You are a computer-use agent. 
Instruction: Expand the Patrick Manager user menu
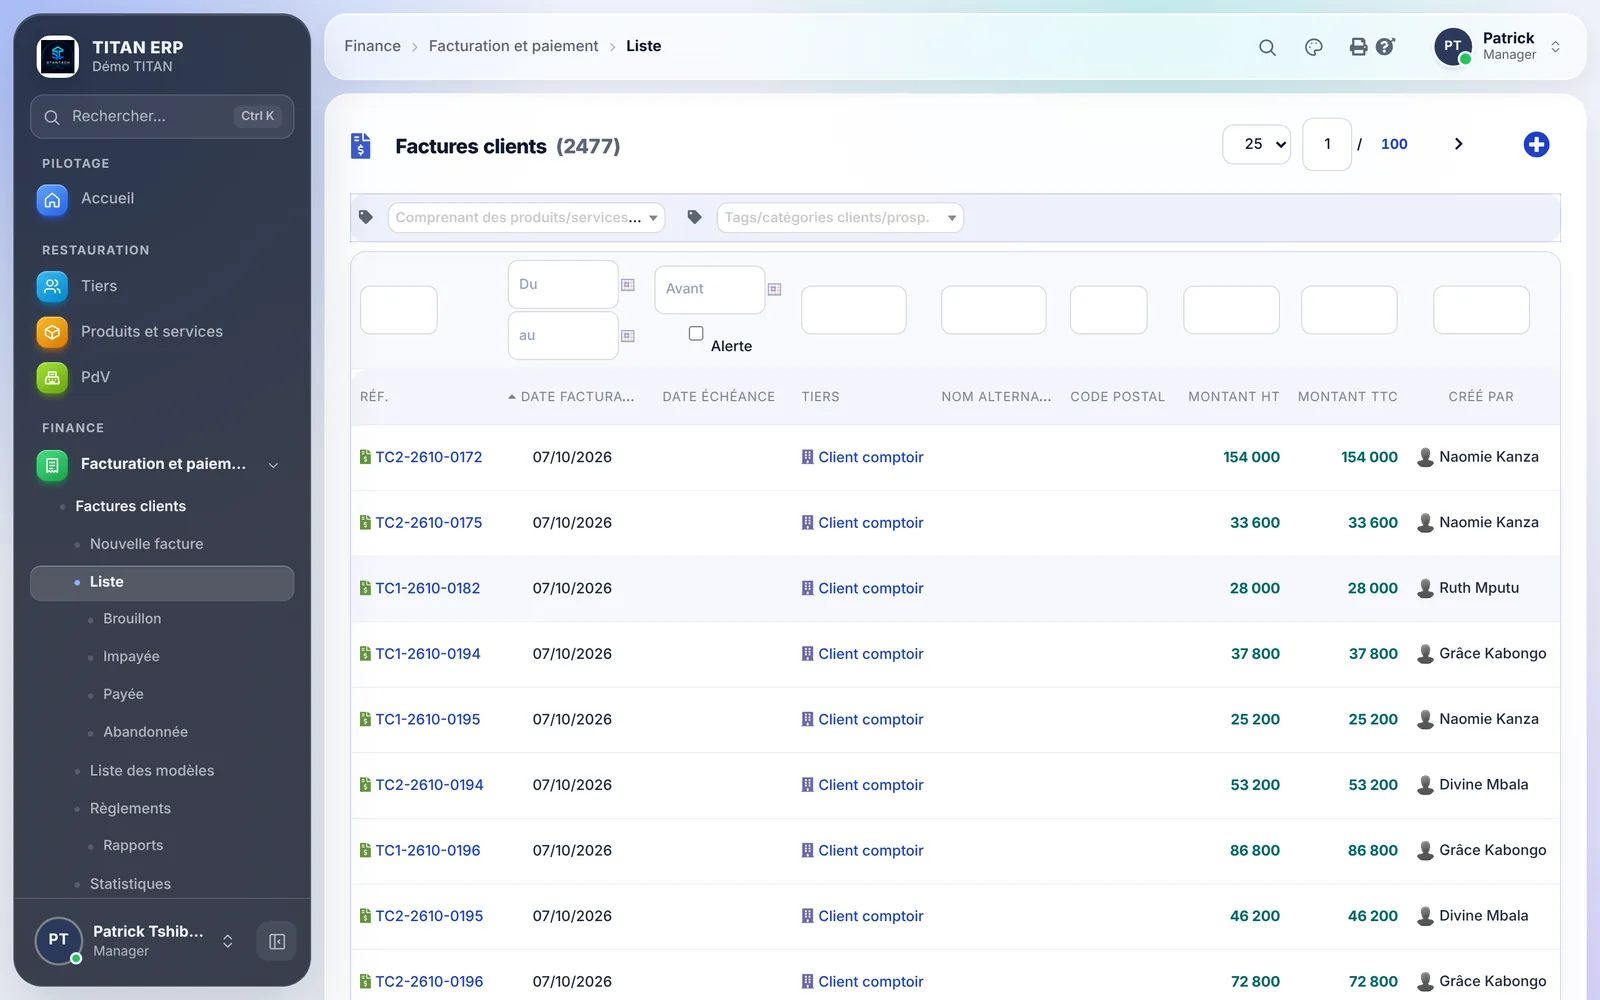1555,47
